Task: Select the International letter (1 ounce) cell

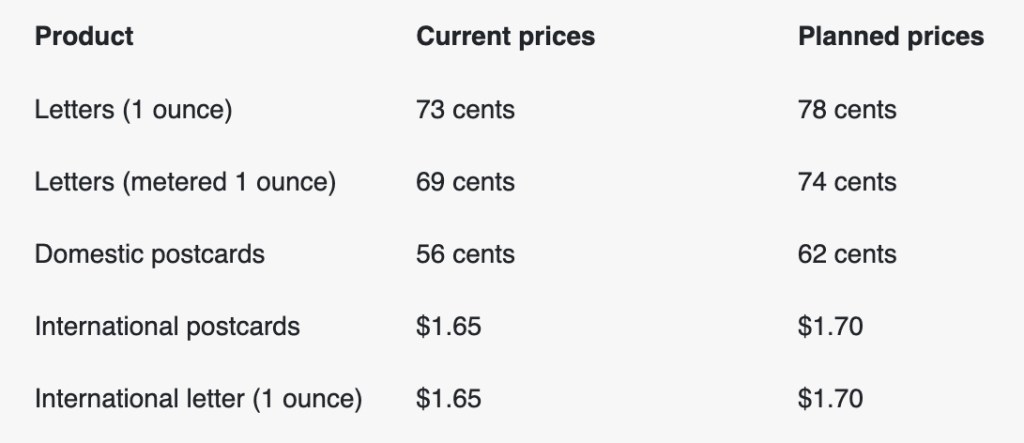Action: (198, 398)
